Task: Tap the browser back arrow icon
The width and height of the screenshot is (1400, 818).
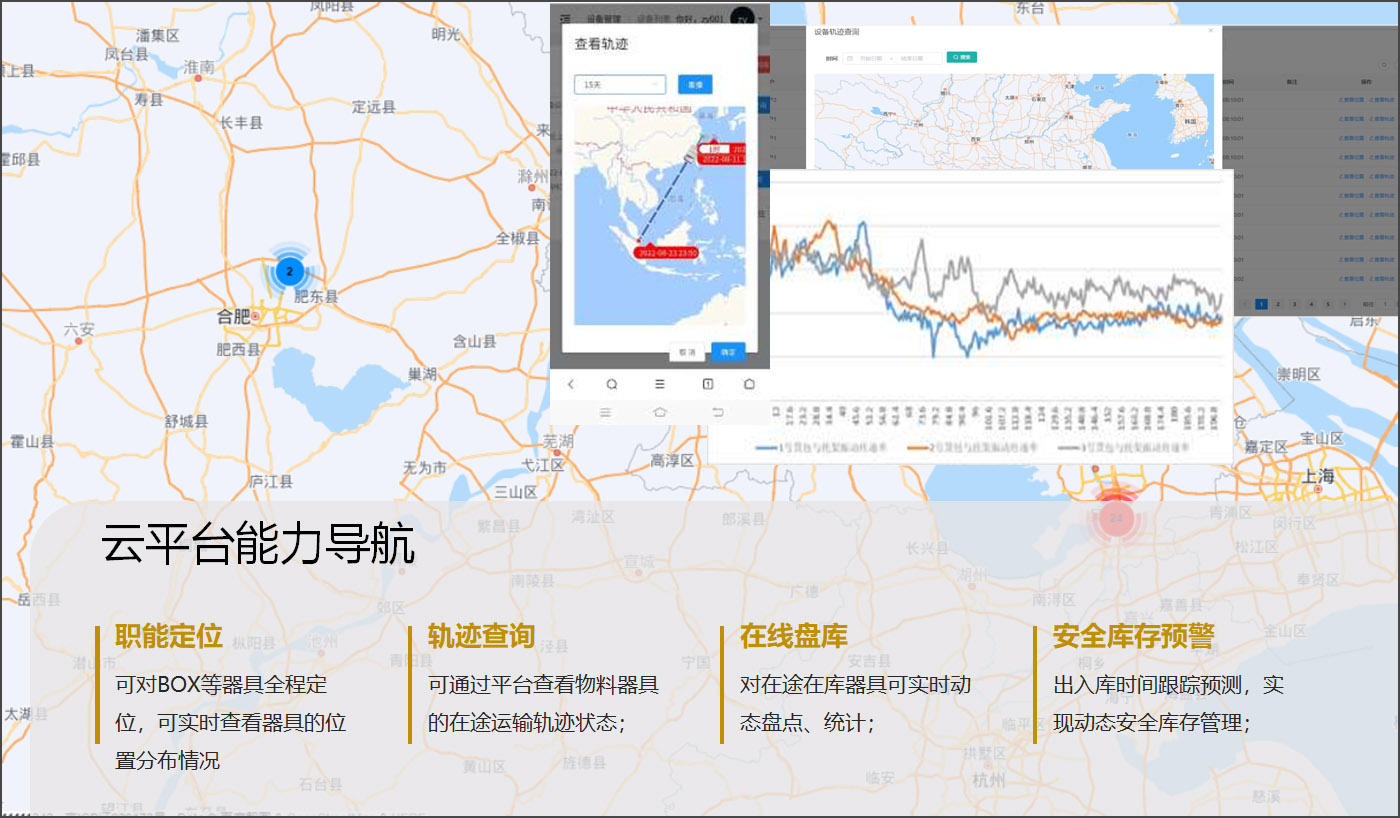Action: [571, 384]
